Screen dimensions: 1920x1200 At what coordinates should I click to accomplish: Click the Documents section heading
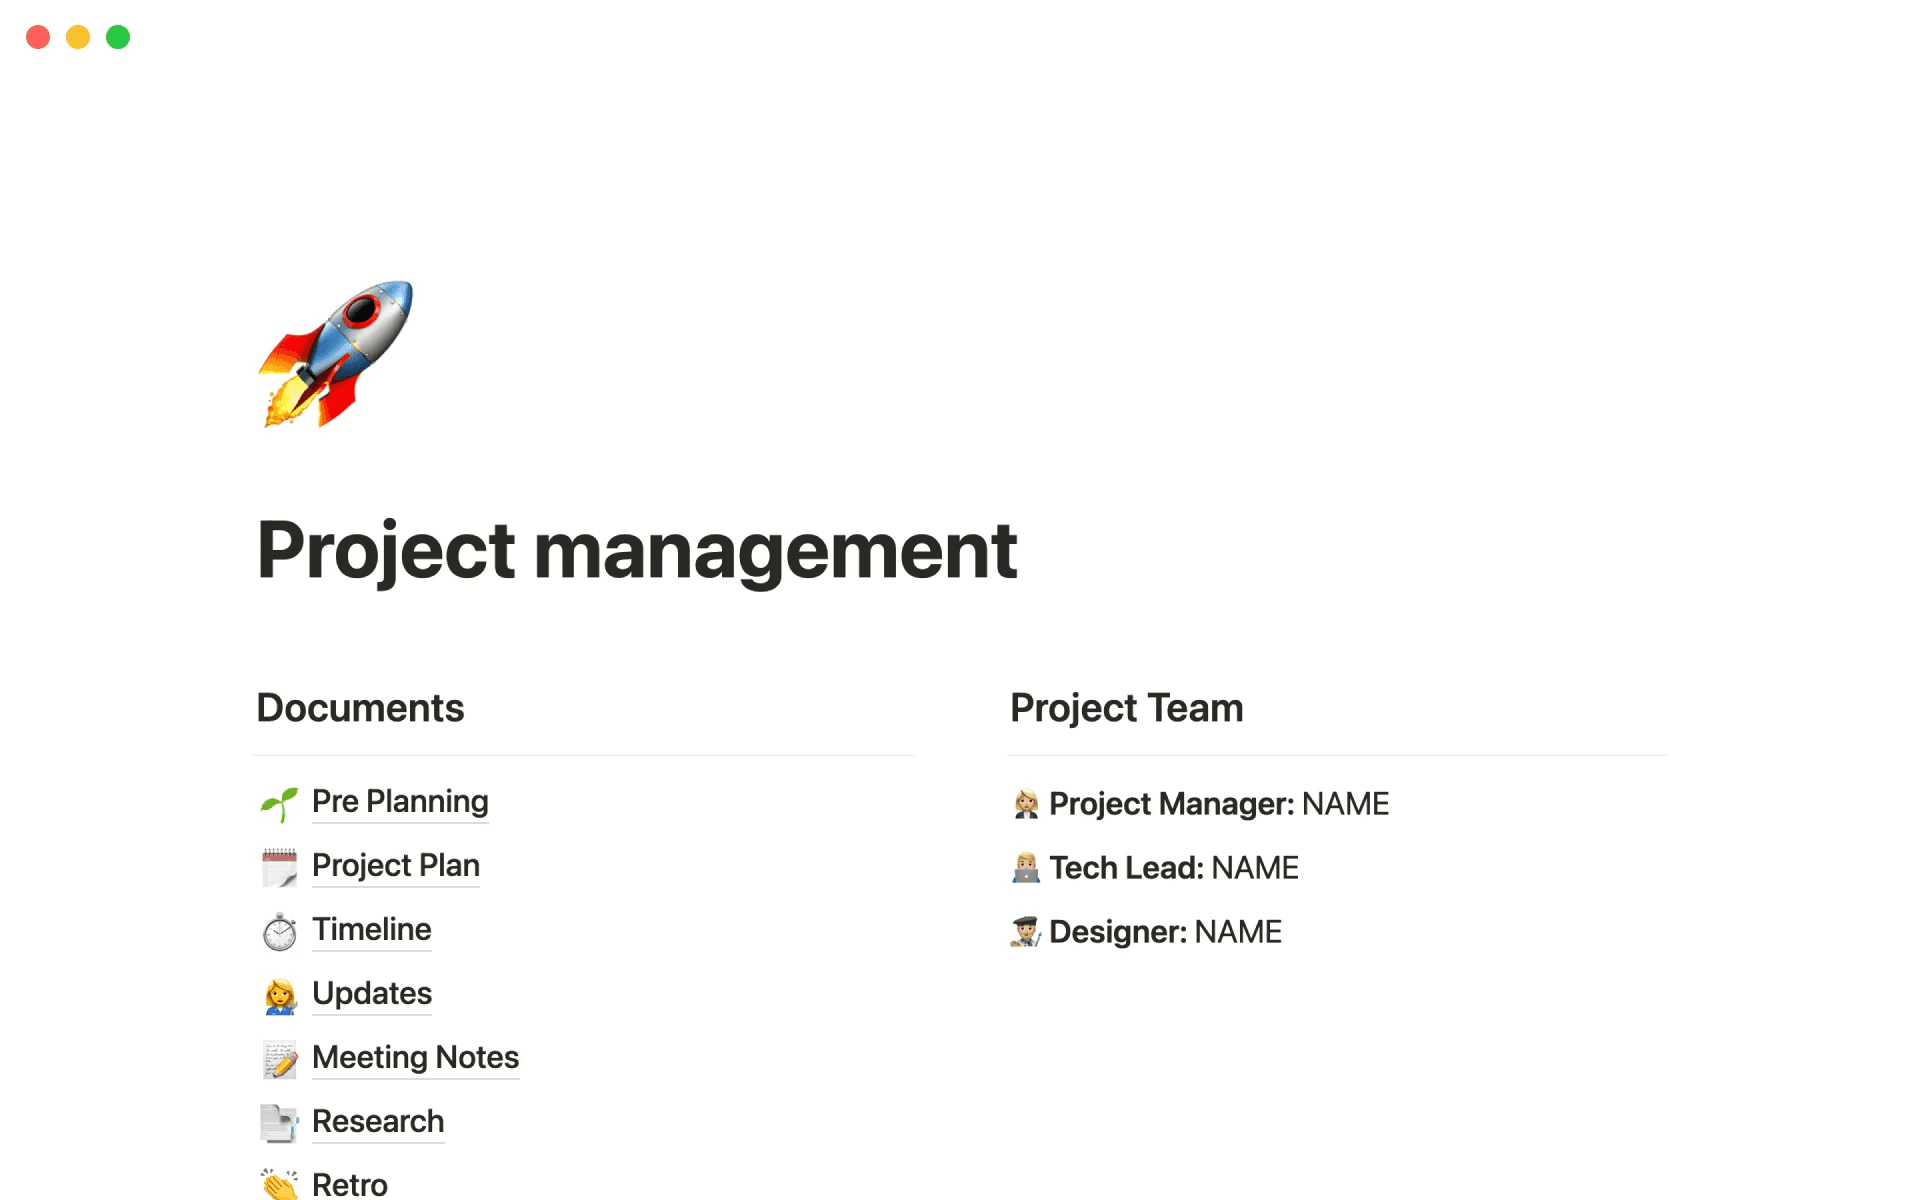[x=361, y=708]
